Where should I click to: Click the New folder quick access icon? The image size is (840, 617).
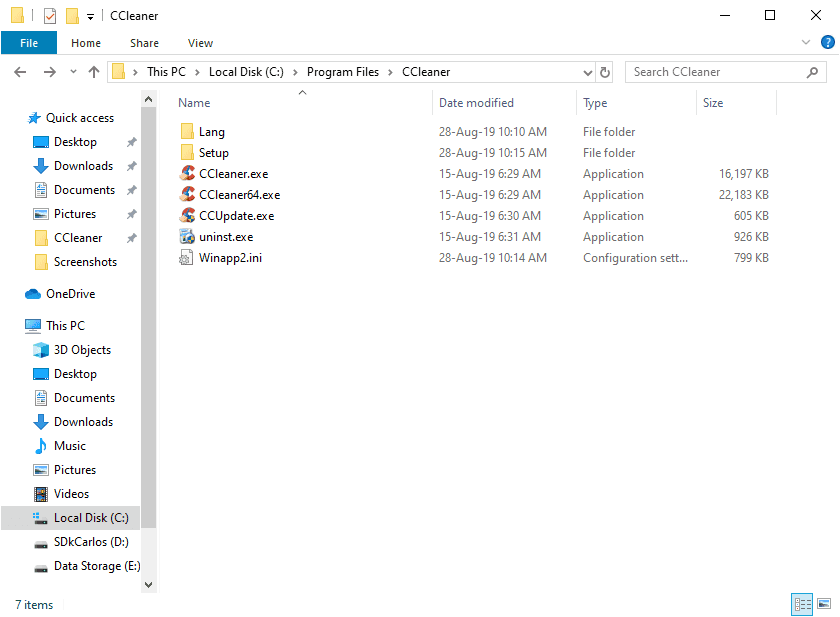[x=72, y=16]
